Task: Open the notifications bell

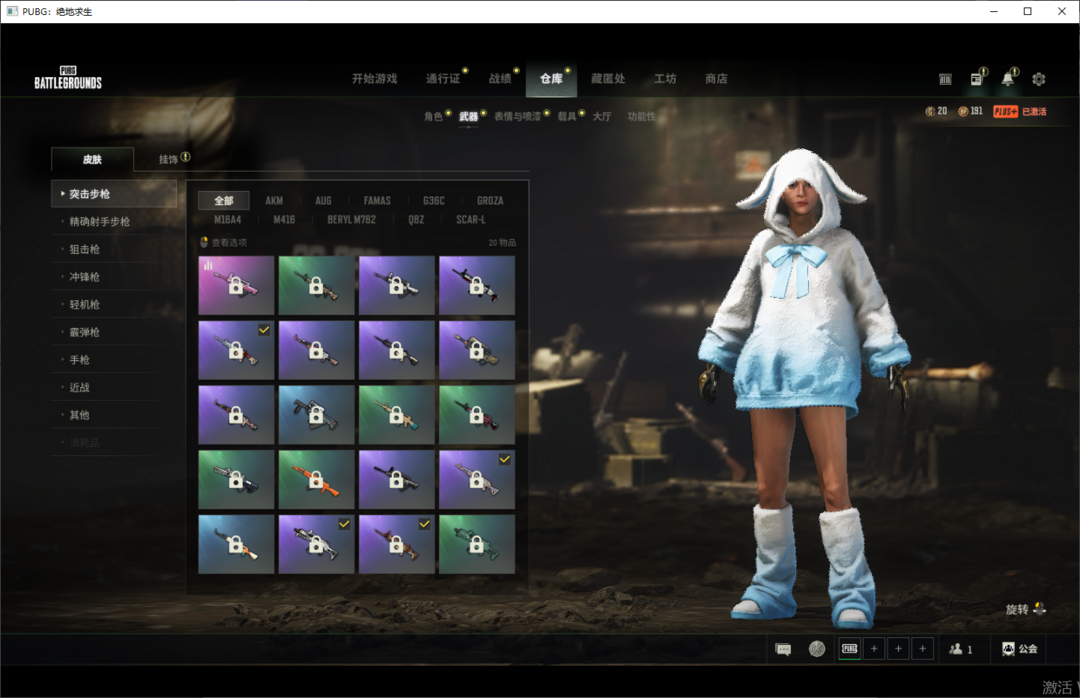Action: (1008, 79)
